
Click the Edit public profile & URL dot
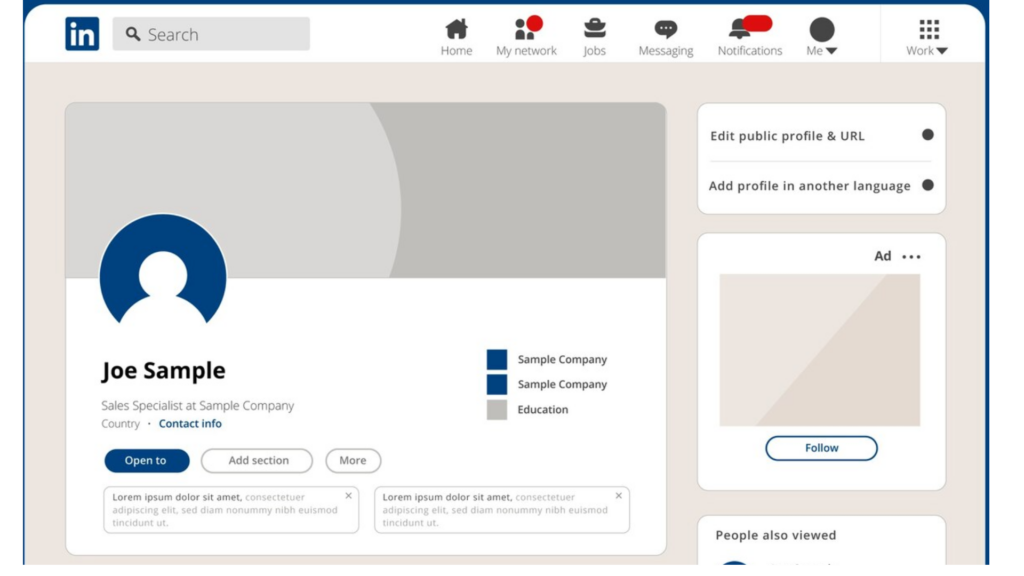[927, 135]
